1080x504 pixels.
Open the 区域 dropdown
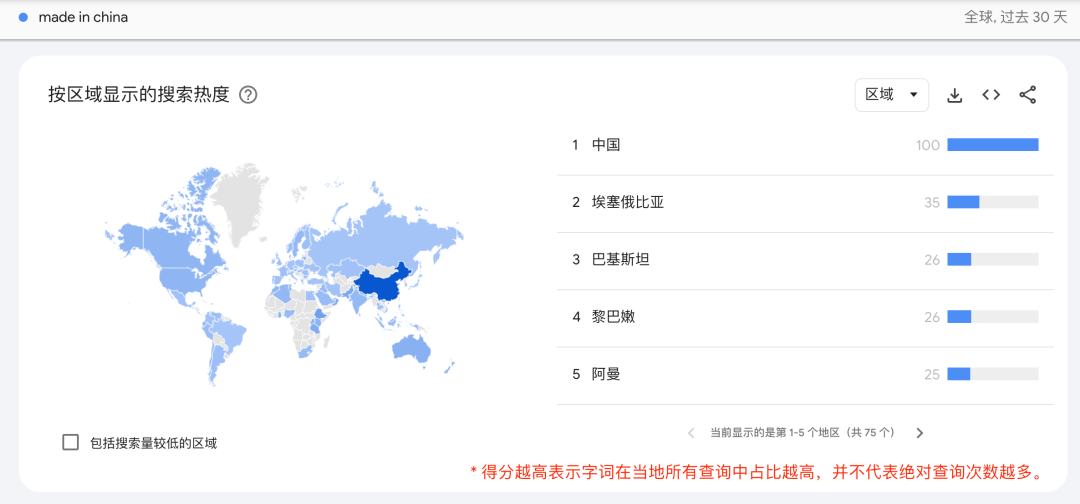pyautogui.click(x=892, y=95)
